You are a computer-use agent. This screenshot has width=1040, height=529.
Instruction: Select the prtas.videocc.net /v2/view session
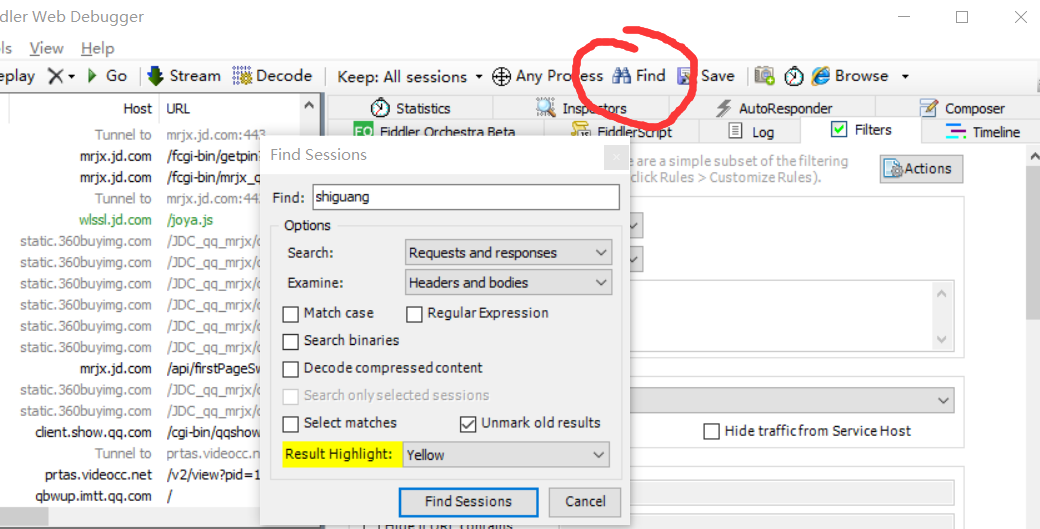[x=130, y=475]
